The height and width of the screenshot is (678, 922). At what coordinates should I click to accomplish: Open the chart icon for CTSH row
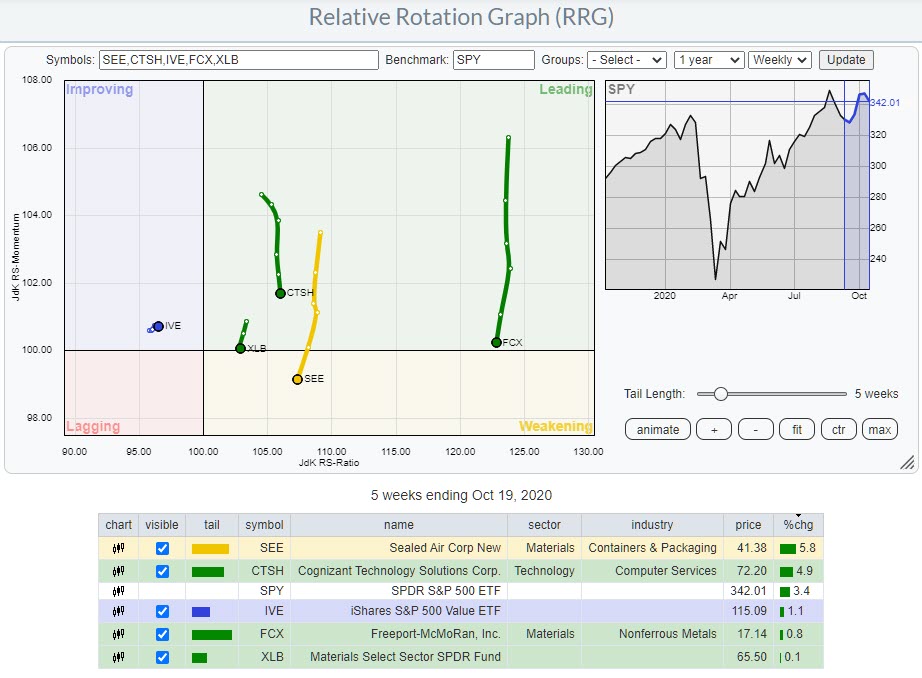pos(118,571)
